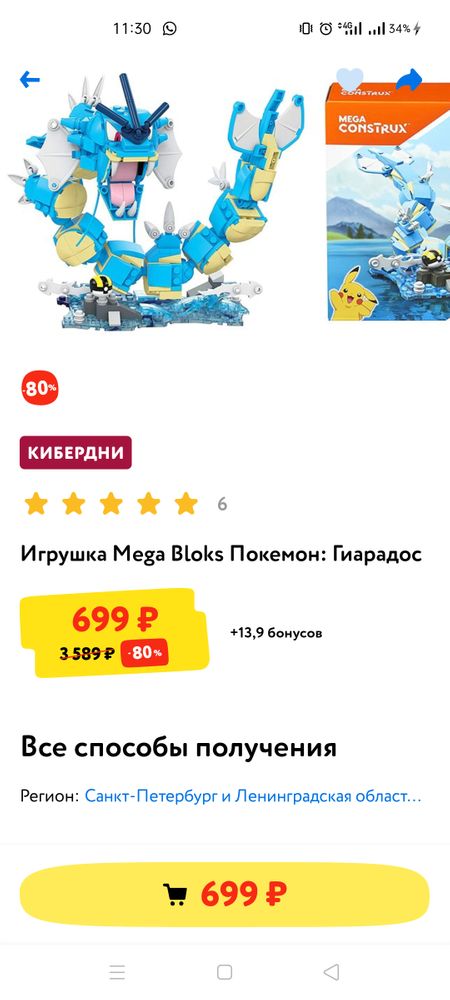Open the КИБЕРДНИ promo tag

(x=76, y=453)
